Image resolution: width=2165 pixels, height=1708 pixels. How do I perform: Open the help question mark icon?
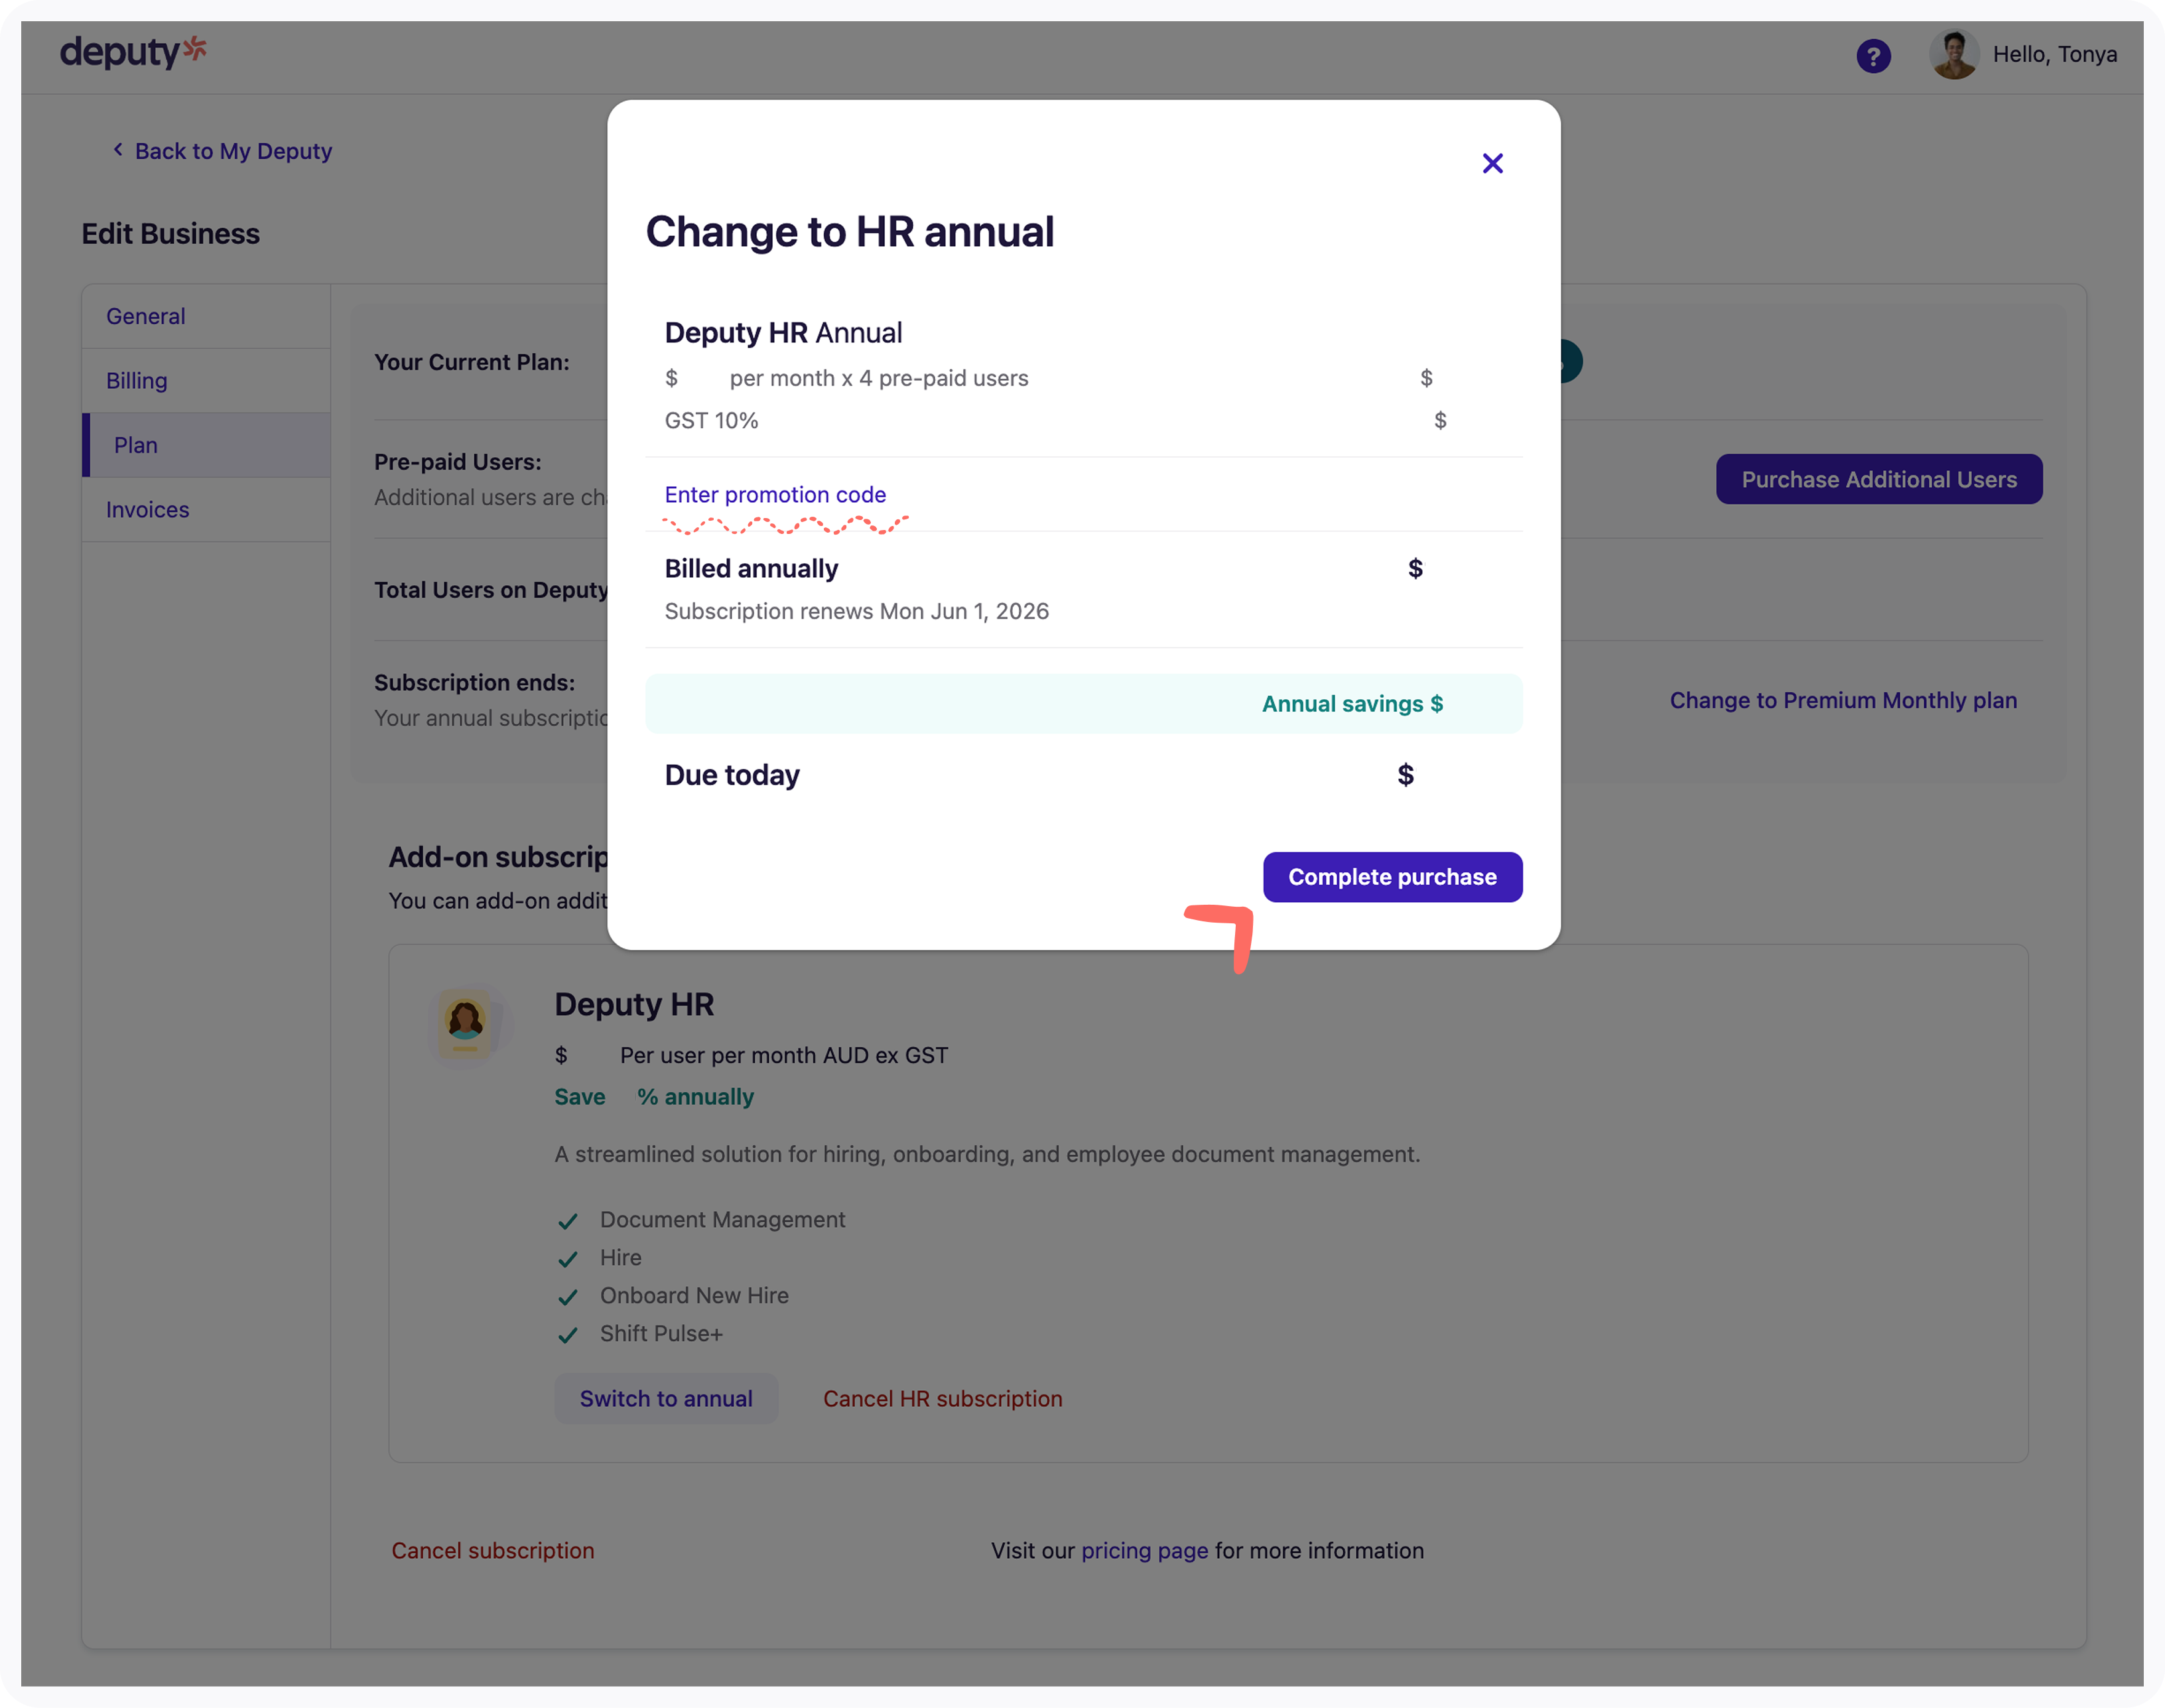click(x=1873, y=56)
